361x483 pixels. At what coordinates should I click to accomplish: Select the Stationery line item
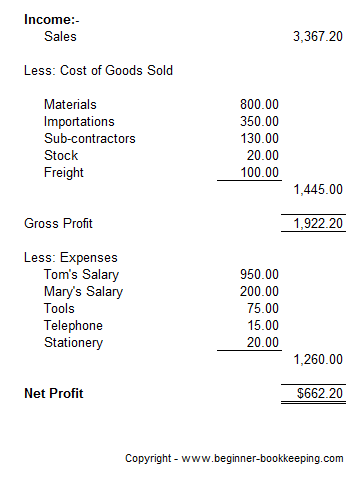74,343
